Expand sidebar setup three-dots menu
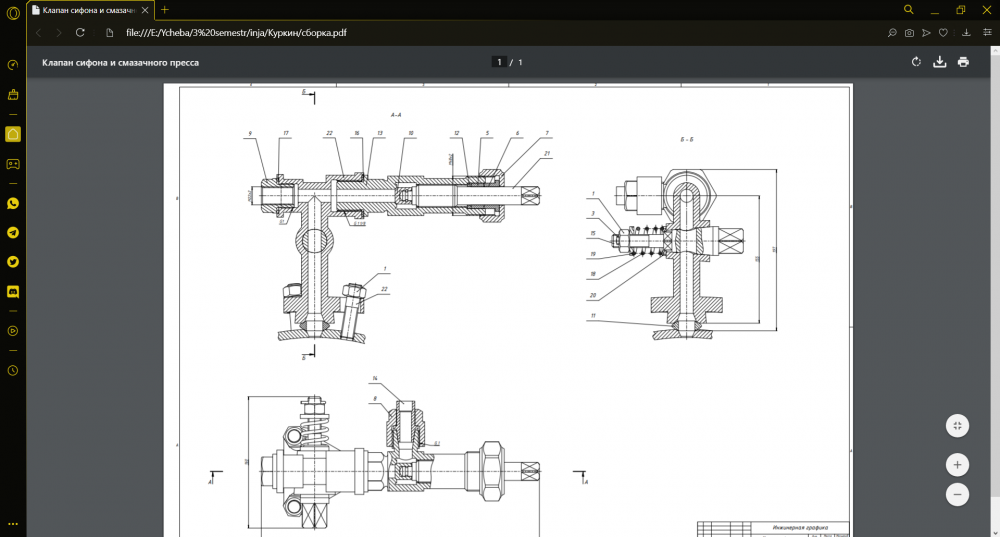Image resolution: width=1000 pixels, height=537 pixels. (13, 522)
